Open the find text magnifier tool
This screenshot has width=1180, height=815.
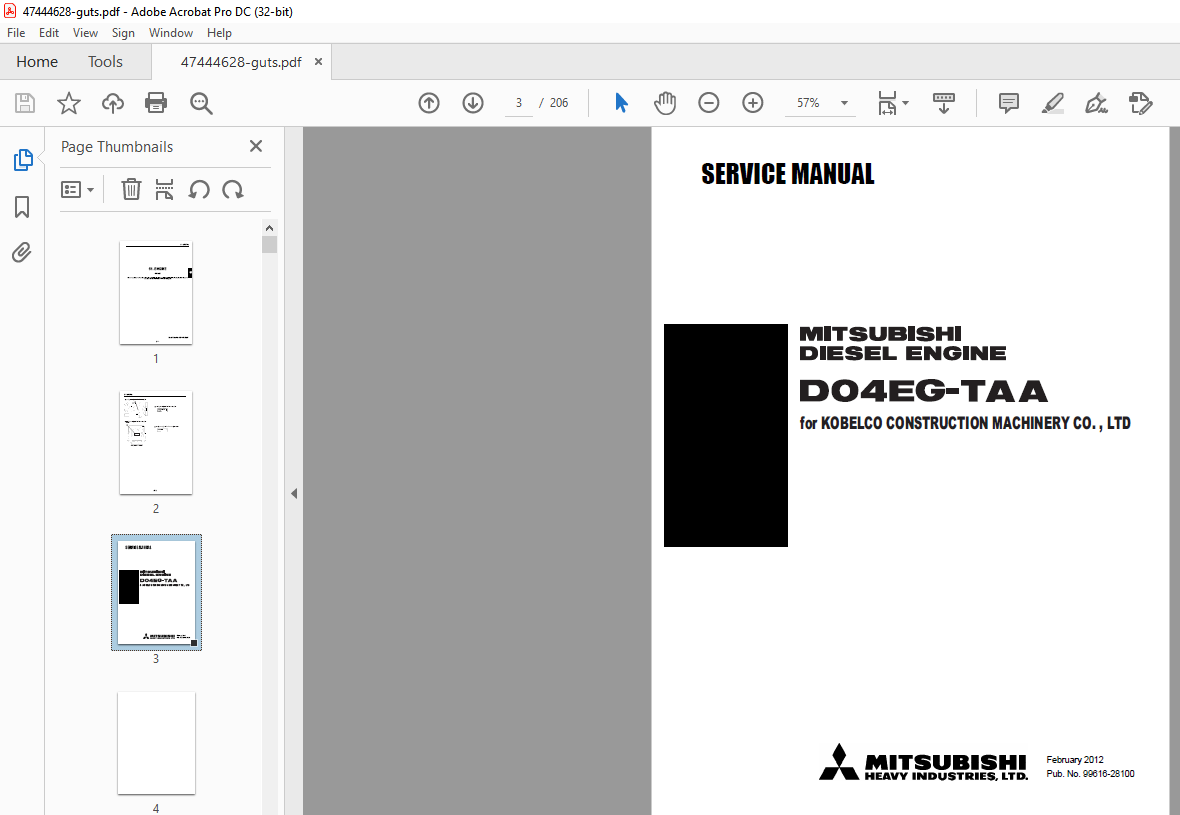coord(201,103)
